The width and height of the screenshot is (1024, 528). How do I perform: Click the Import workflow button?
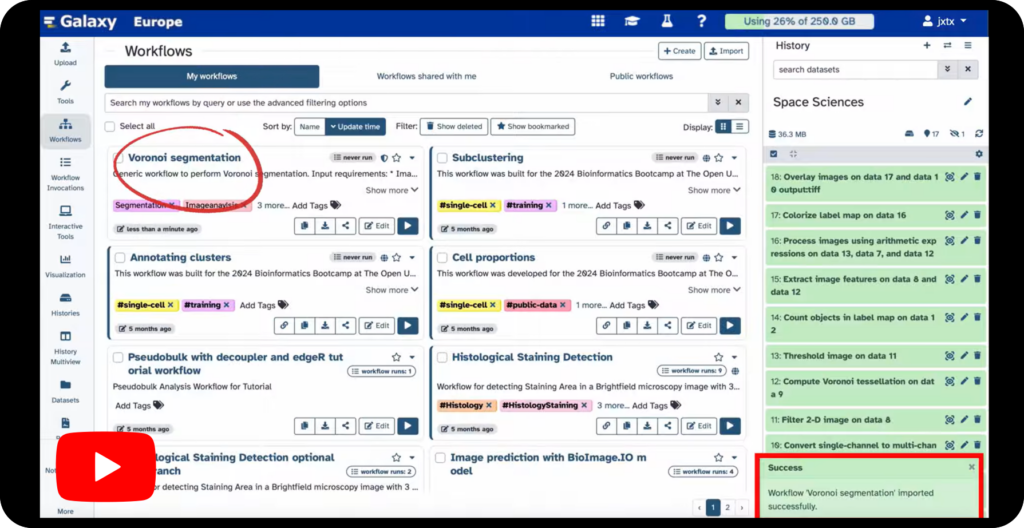click(726, 51)
